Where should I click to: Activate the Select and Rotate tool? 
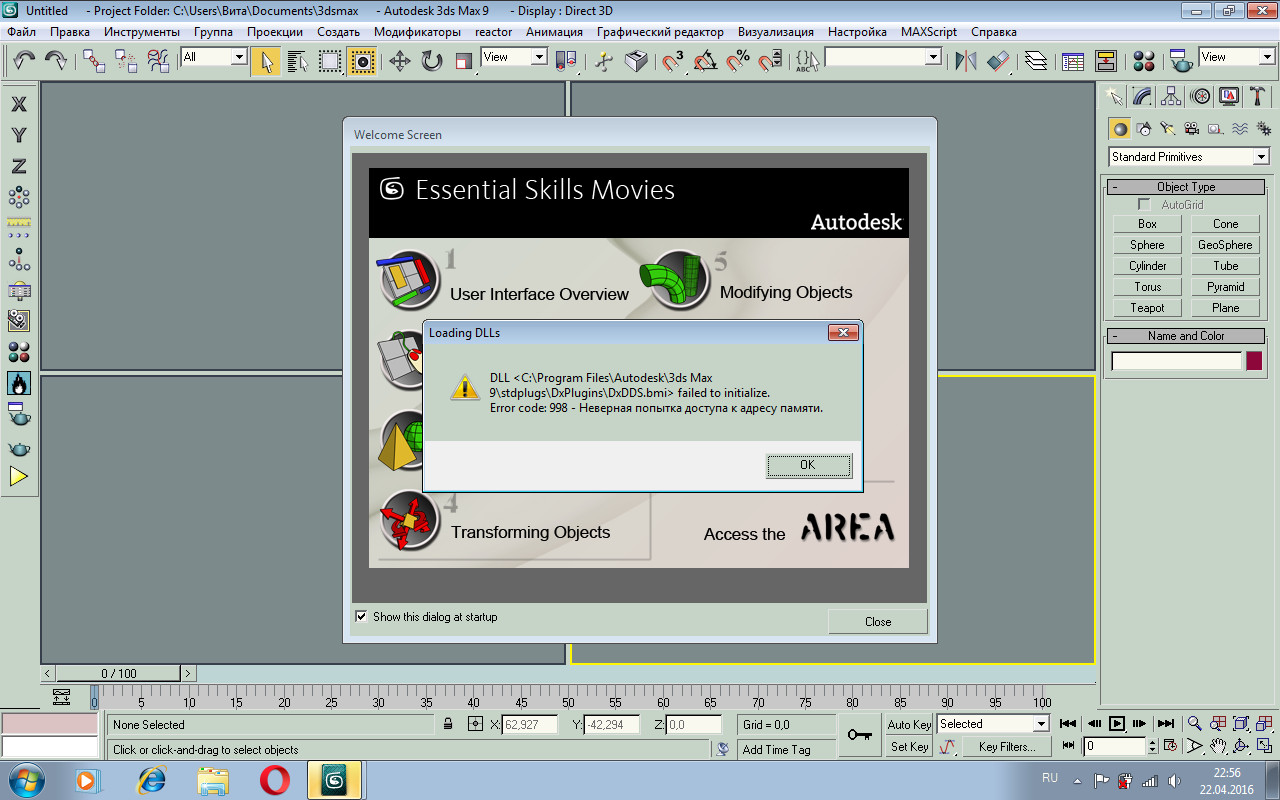pos(432,61)
